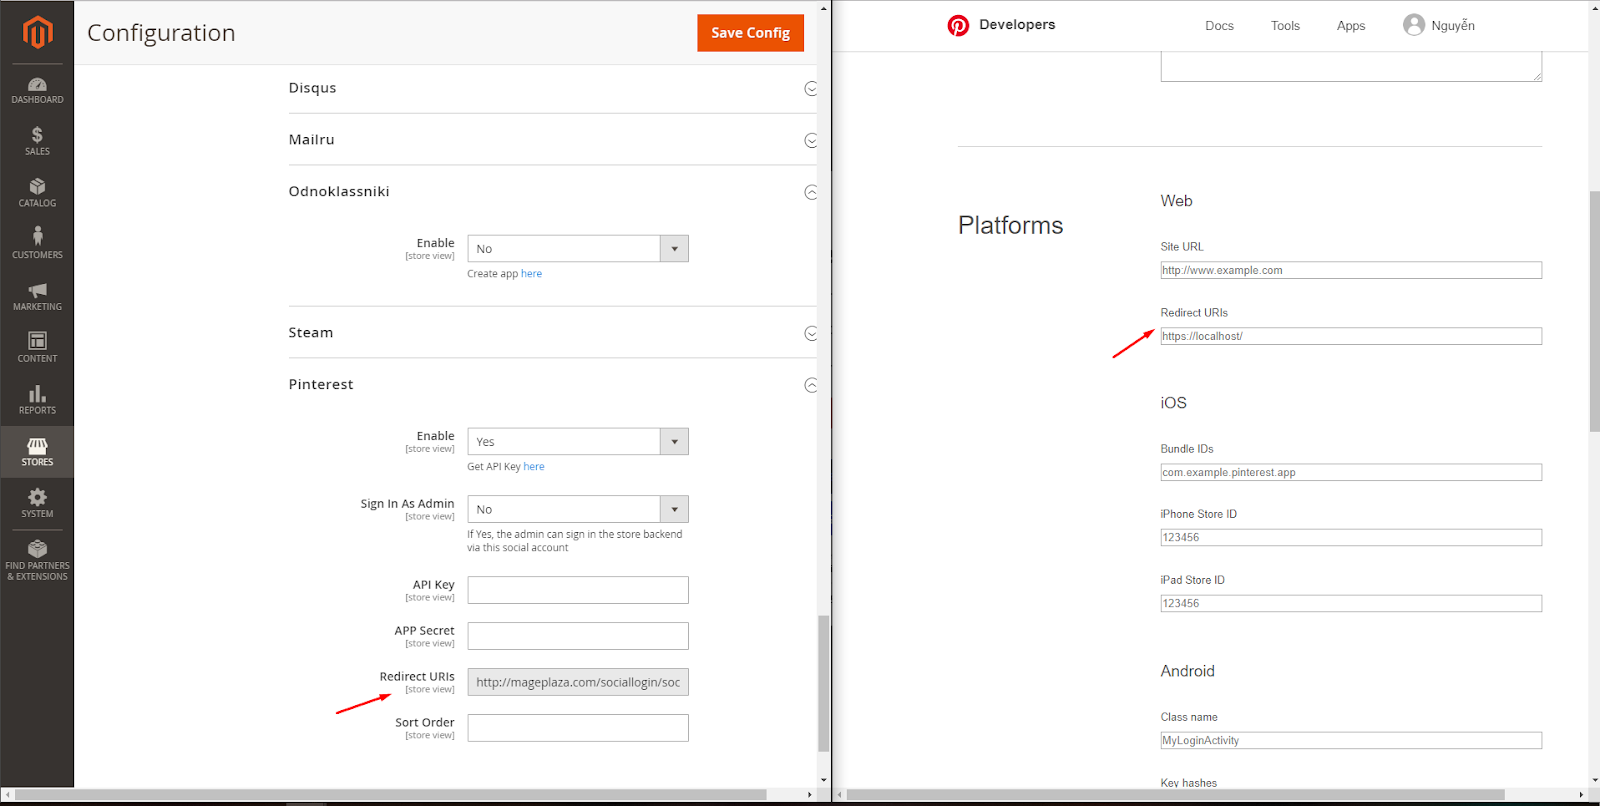The image size is (1600, 806).
Task: Expand the Steam section
Action: (x=811, y=333)
